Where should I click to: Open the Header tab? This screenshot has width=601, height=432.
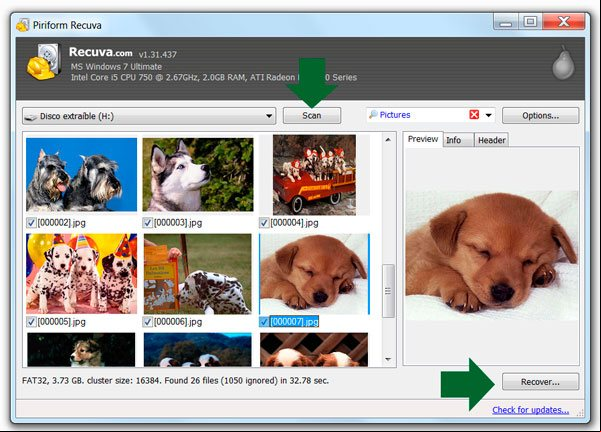pos(491,140)
